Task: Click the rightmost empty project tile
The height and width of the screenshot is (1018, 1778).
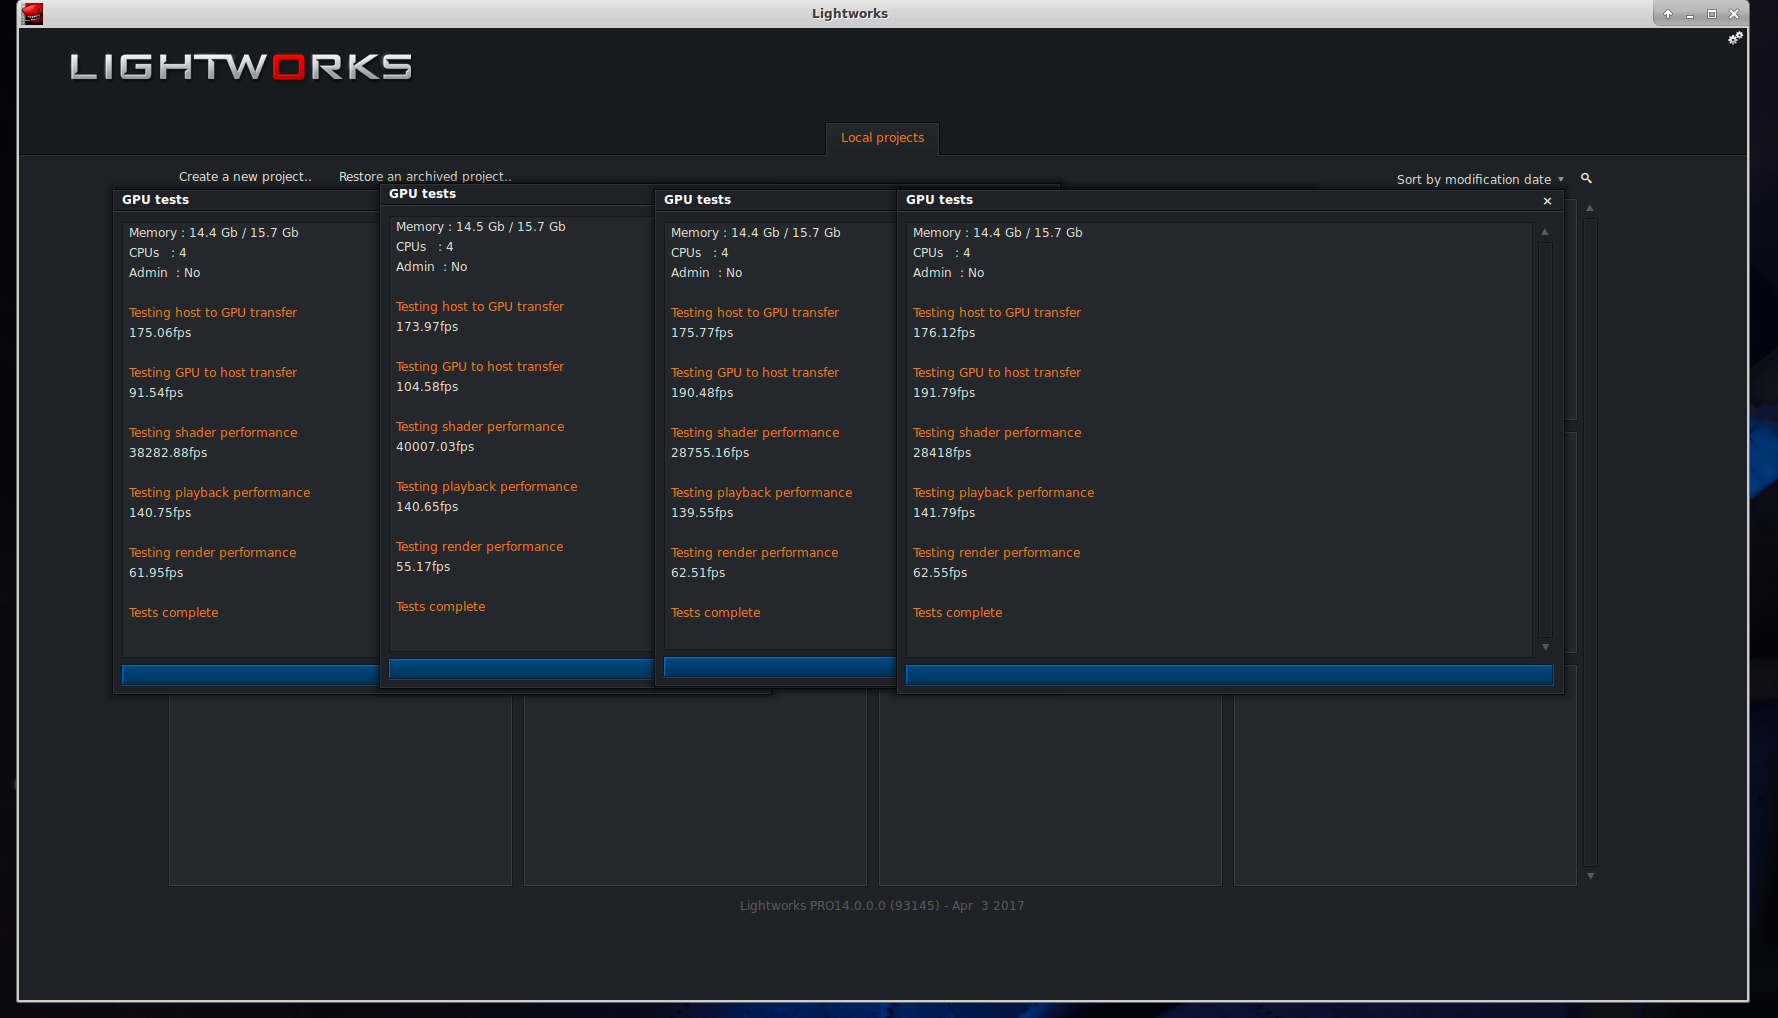Action: [x=1404, y=790]
